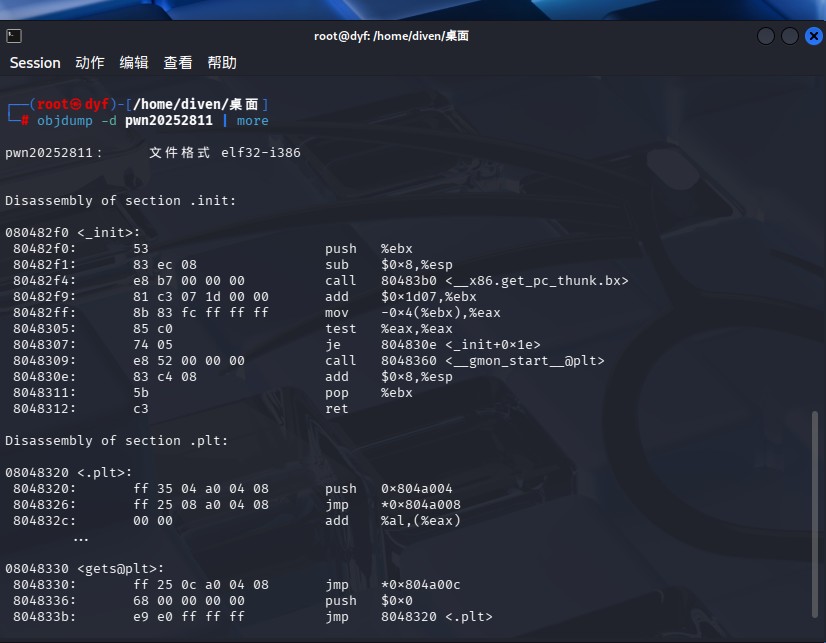This screenshot has height=643, width=826.
Task: Click the terminal app icon in title bar
Action: 14,36
